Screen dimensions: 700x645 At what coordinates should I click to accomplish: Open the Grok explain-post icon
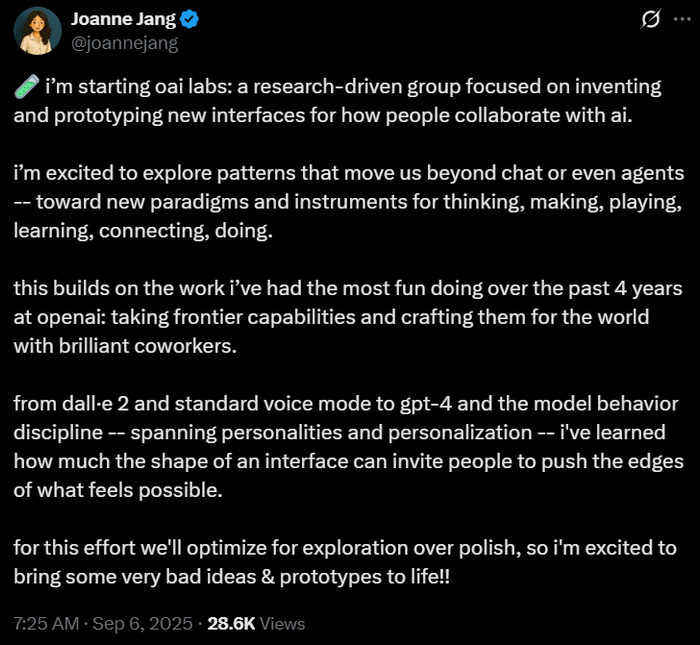650,20
